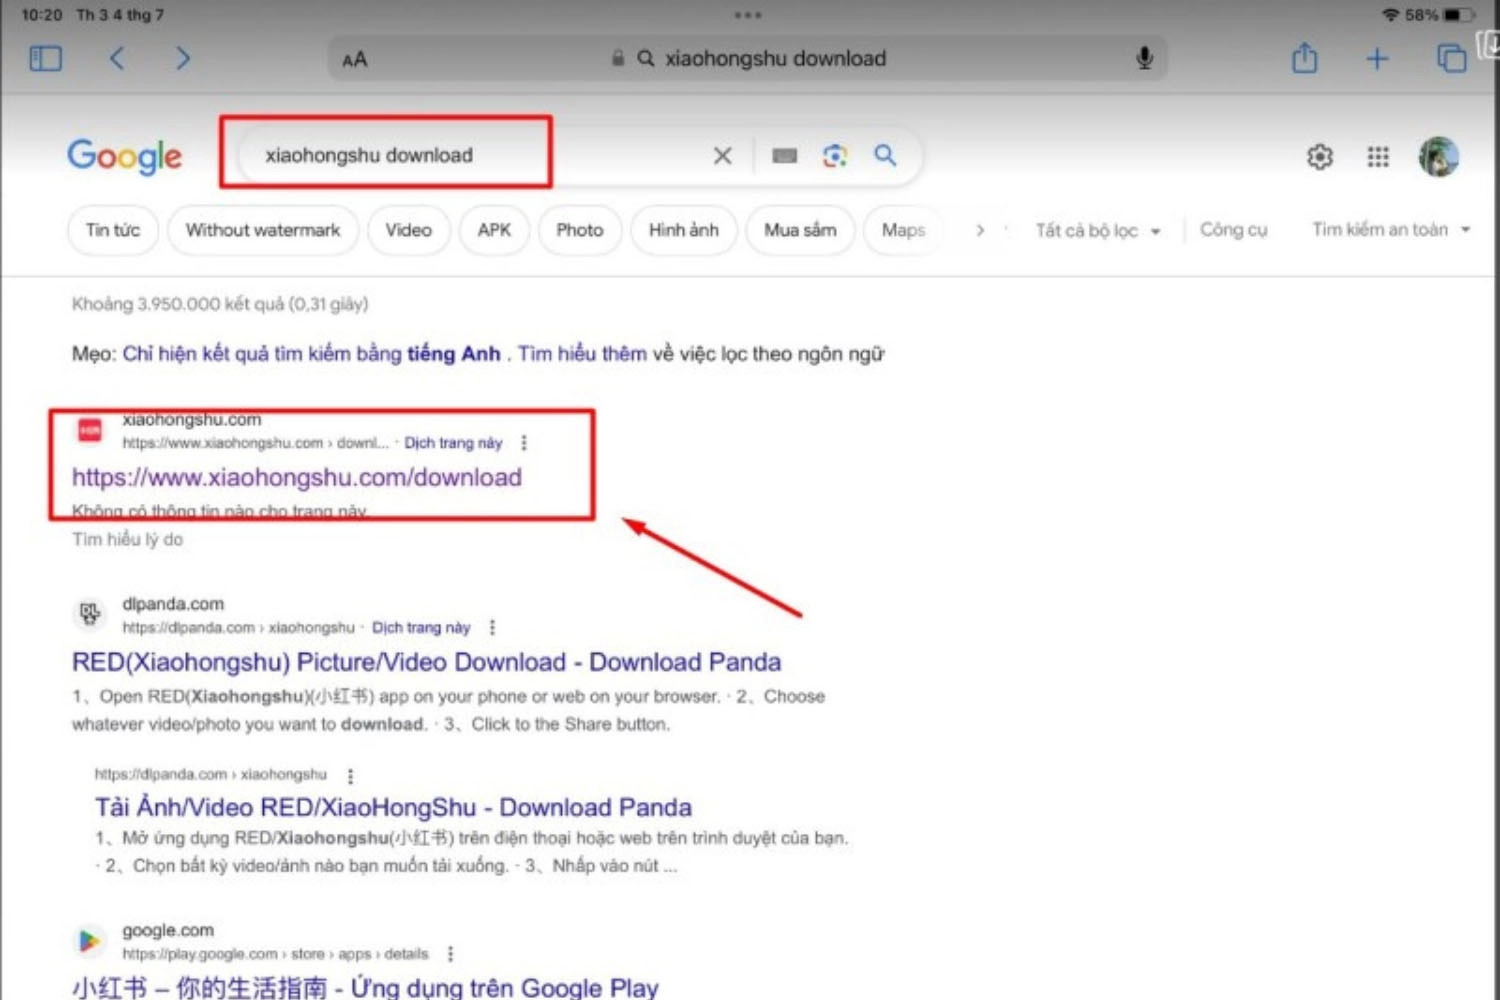The height and width of the screenshot is (1000, 1500).
Task: Click the Tìm hiểu lý do link
Action: 127,540
